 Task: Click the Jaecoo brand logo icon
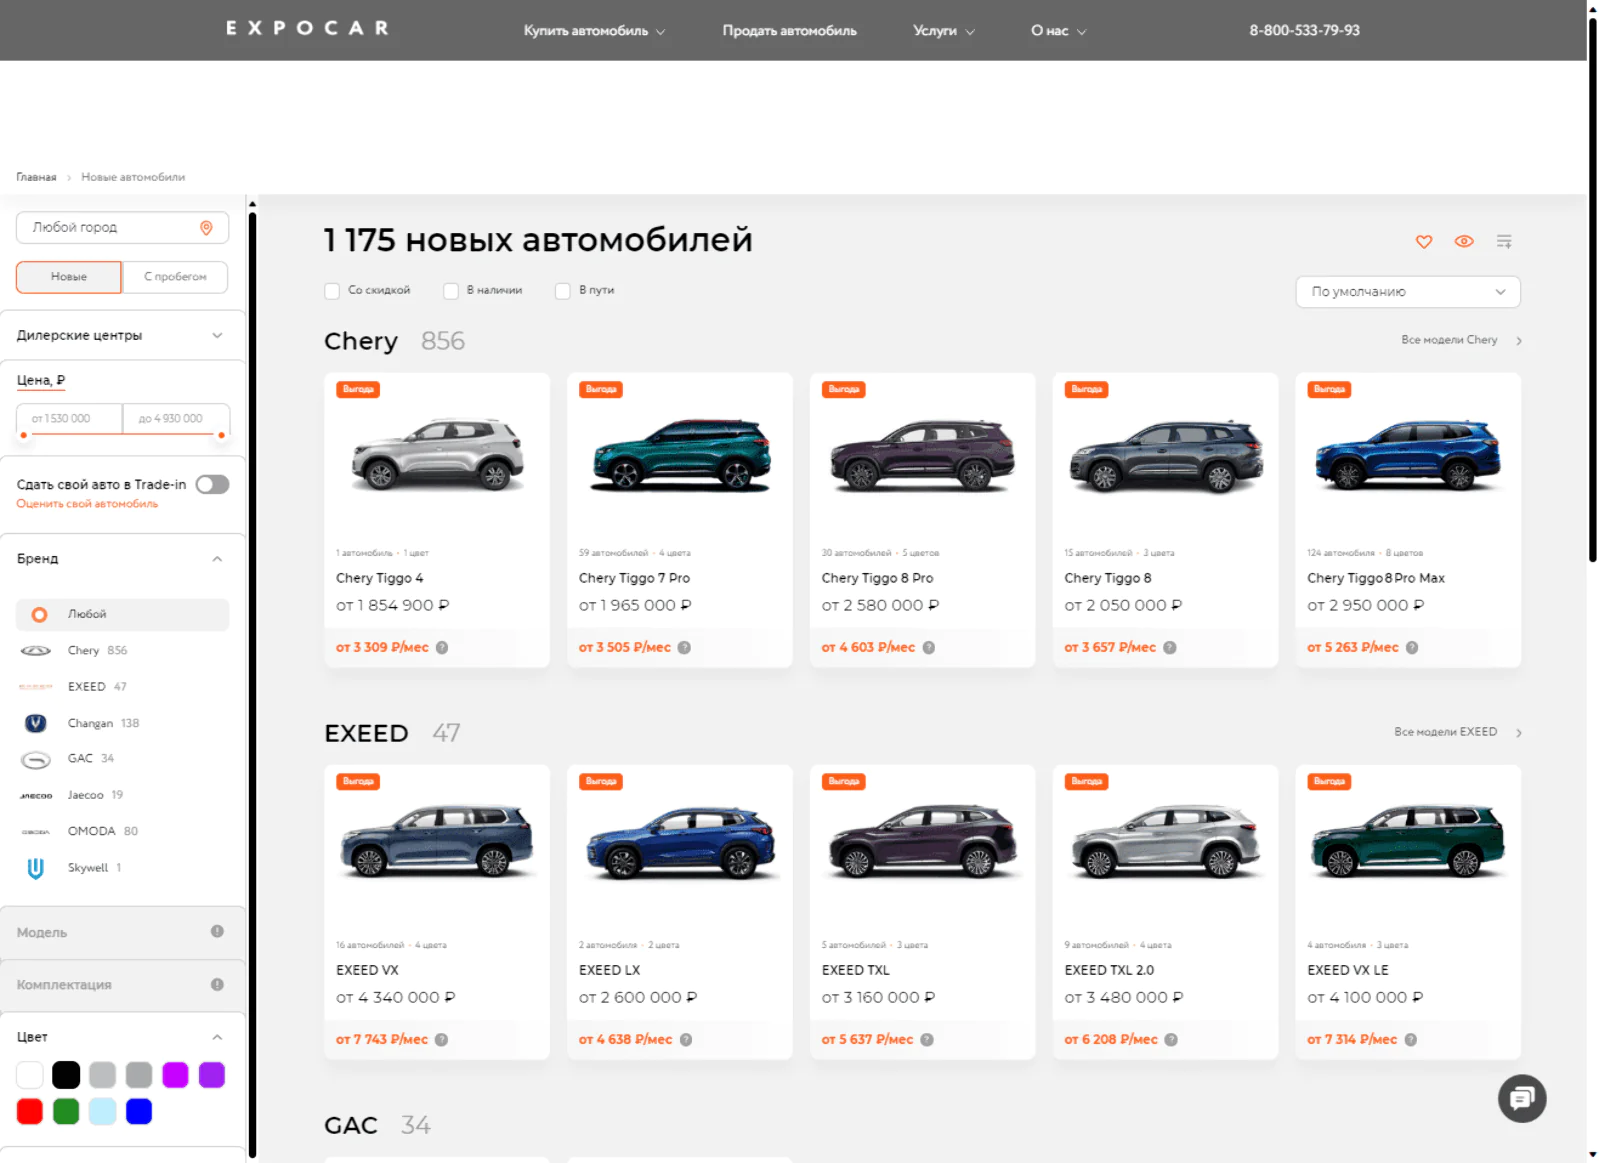pos(36,796)
